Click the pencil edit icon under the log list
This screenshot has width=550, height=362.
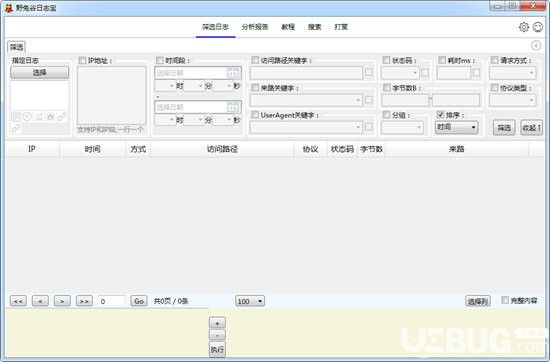pos(39,116)
